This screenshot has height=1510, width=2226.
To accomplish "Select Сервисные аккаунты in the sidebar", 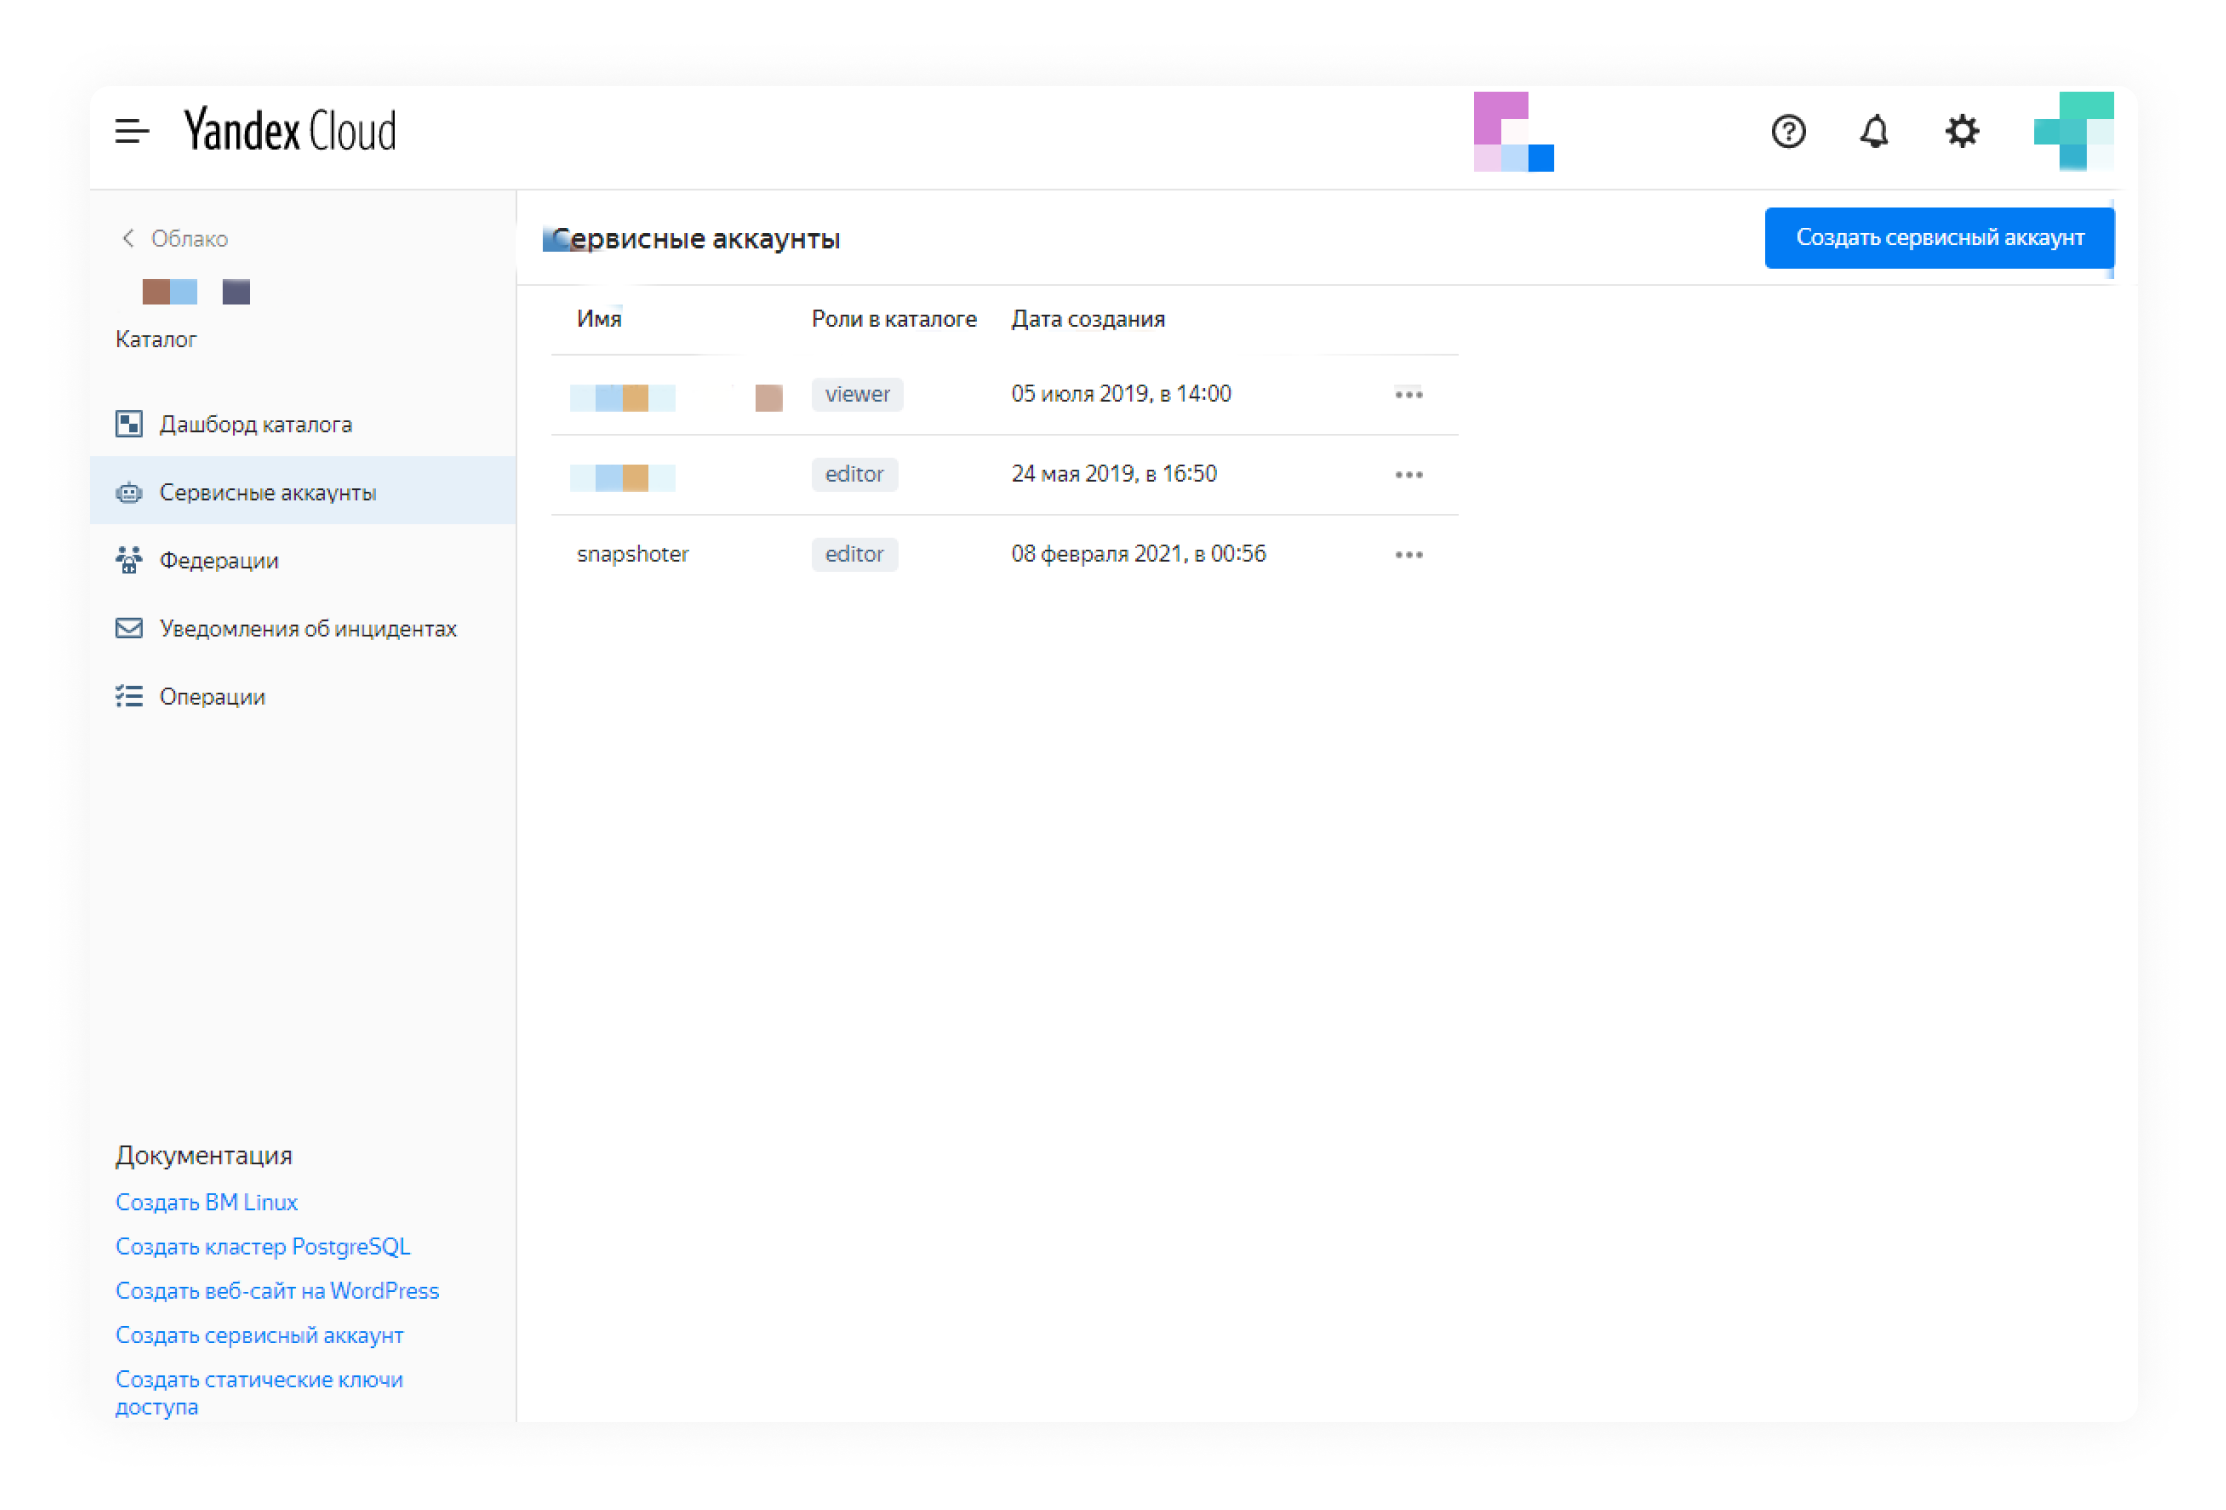I will pos(268,492).
